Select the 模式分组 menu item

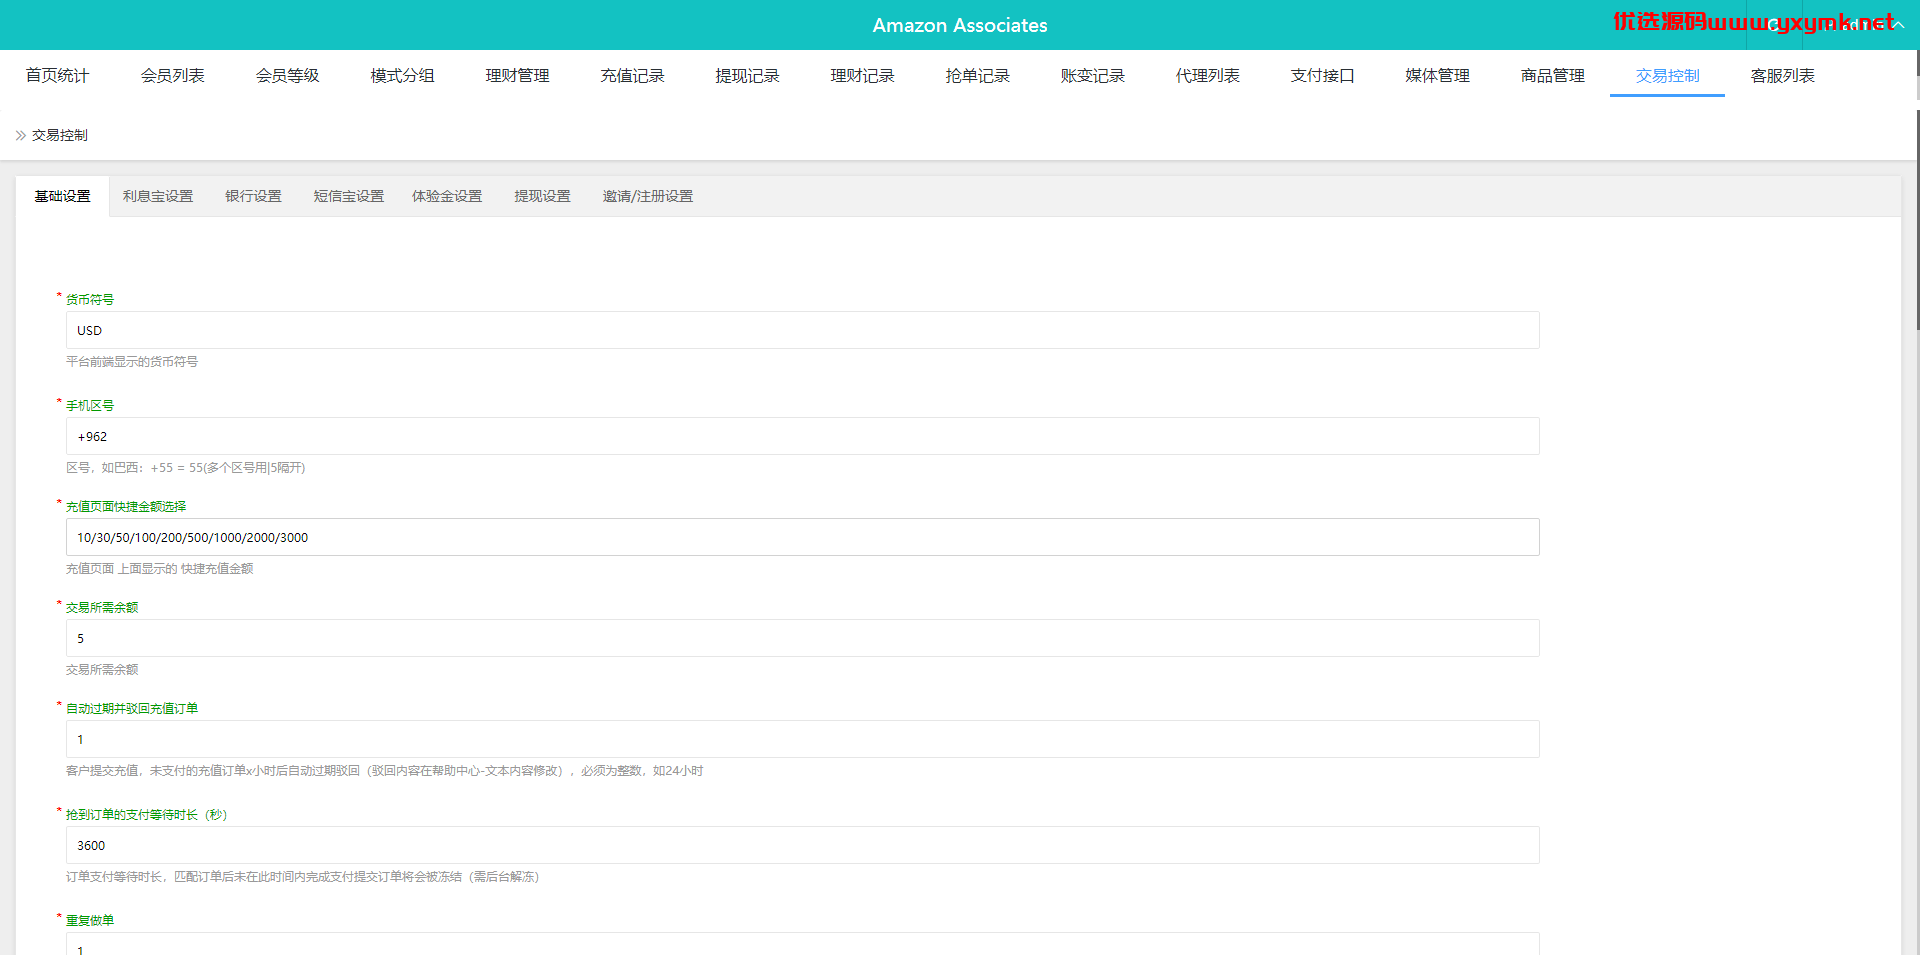(402, 76)
